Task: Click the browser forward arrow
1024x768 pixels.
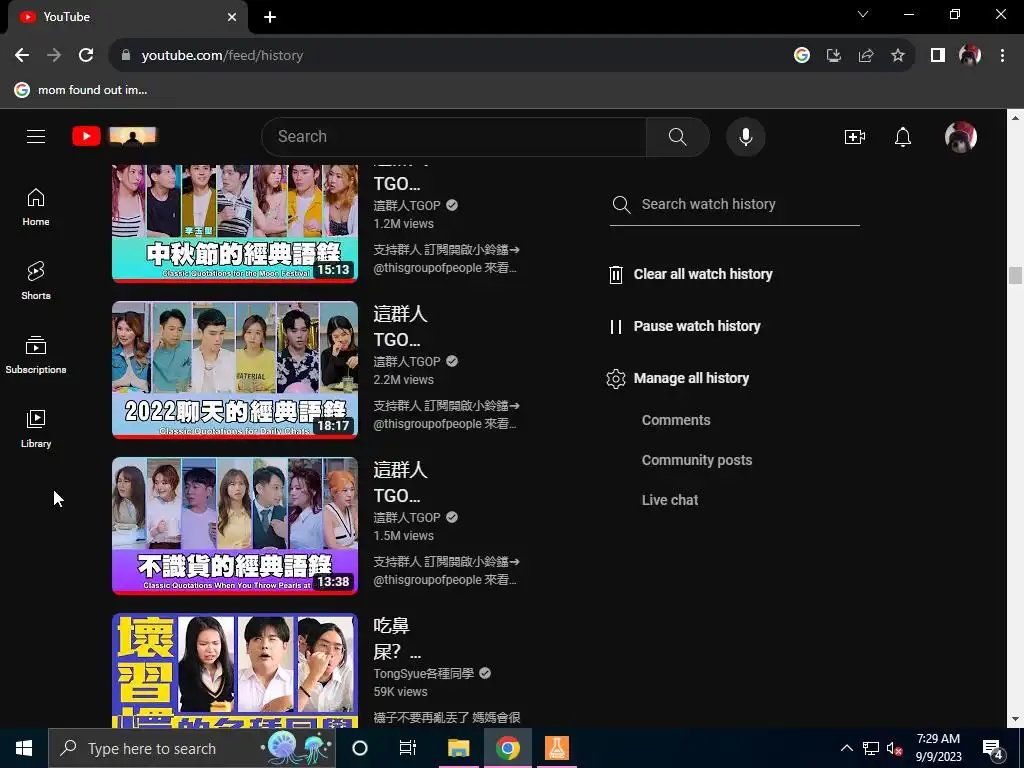Action: pyautogui.click(x=54, y=56)
